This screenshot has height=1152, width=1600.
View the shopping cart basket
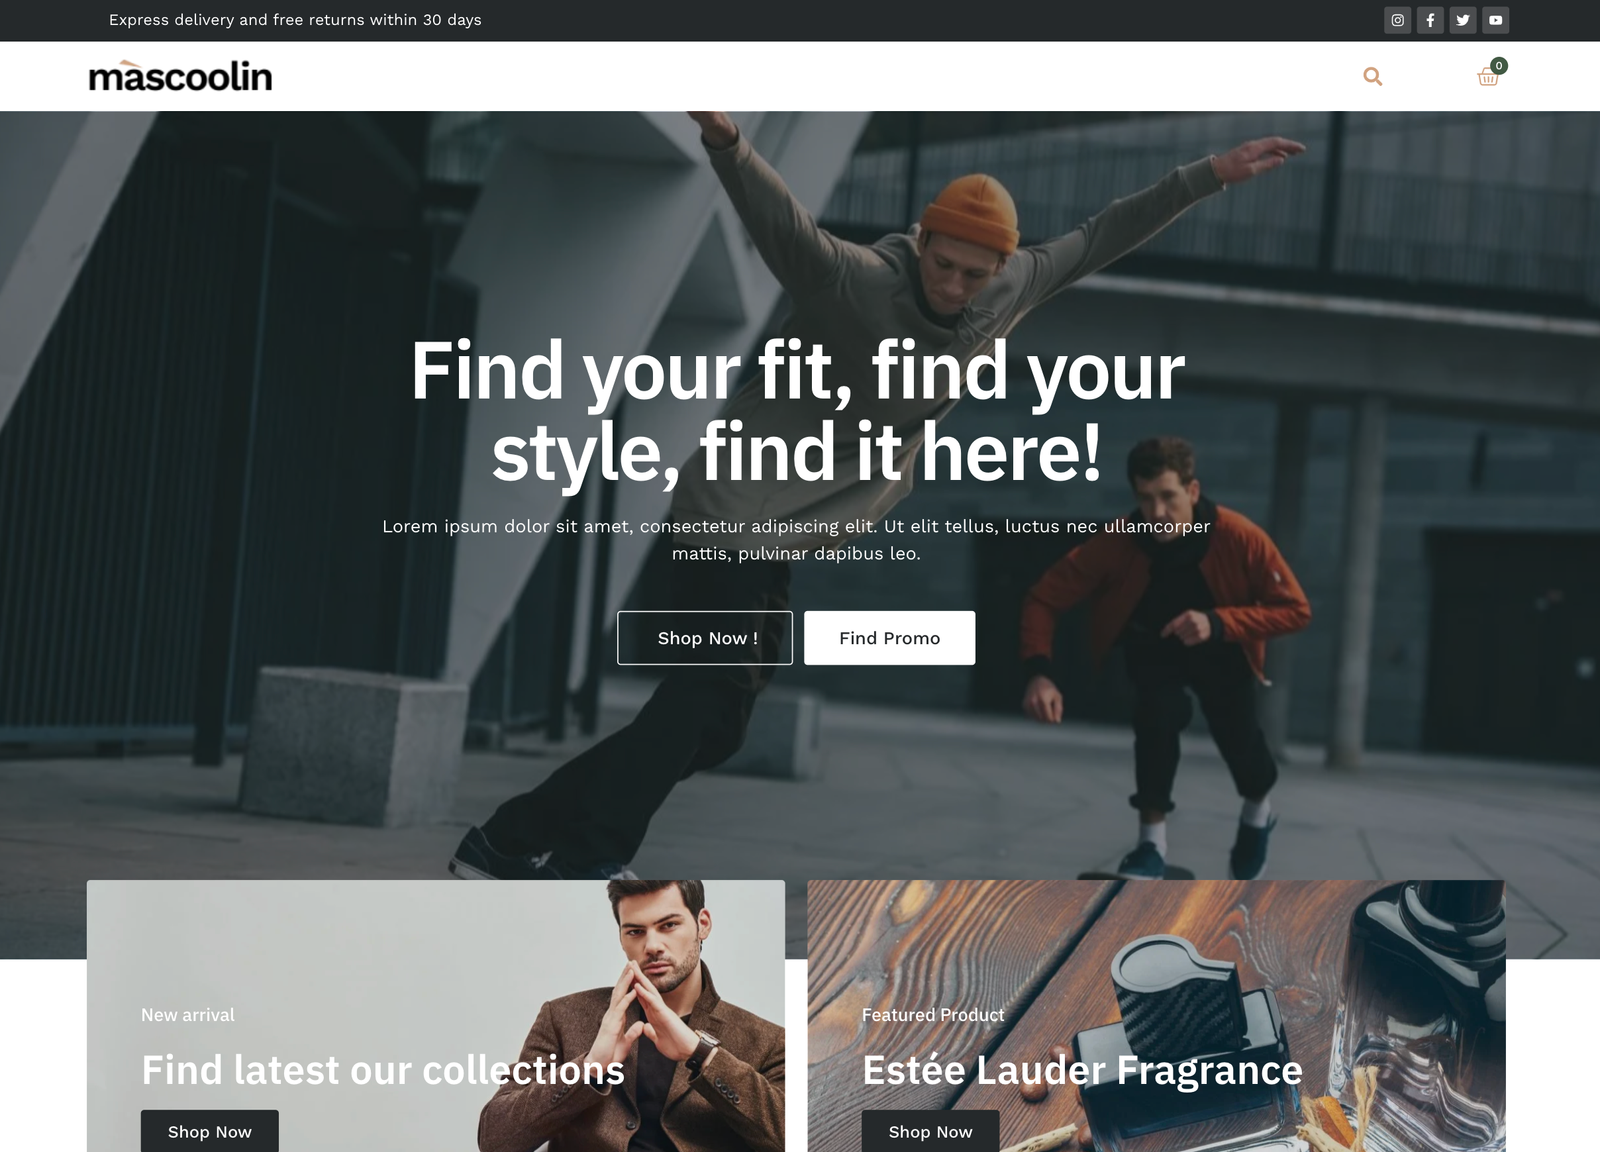tap(1488, 77)
